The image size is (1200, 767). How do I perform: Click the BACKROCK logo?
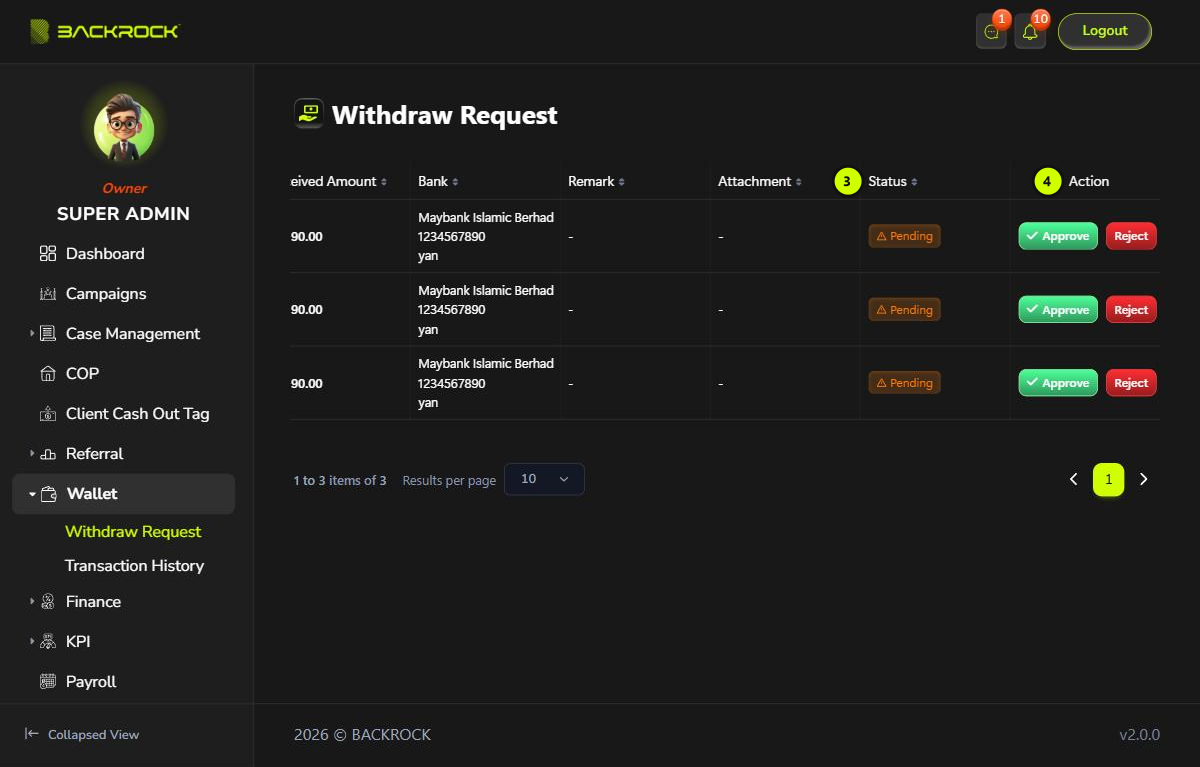tap(104, 31)
